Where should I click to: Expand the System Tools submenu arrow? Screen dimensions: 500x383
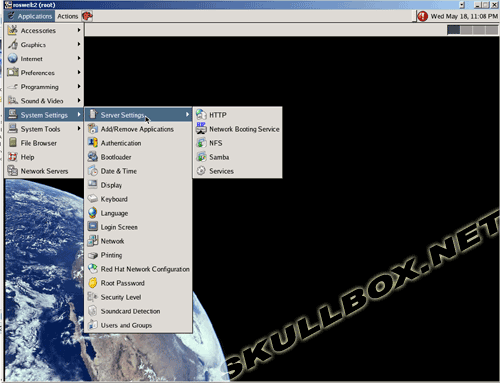click(79, 128)
